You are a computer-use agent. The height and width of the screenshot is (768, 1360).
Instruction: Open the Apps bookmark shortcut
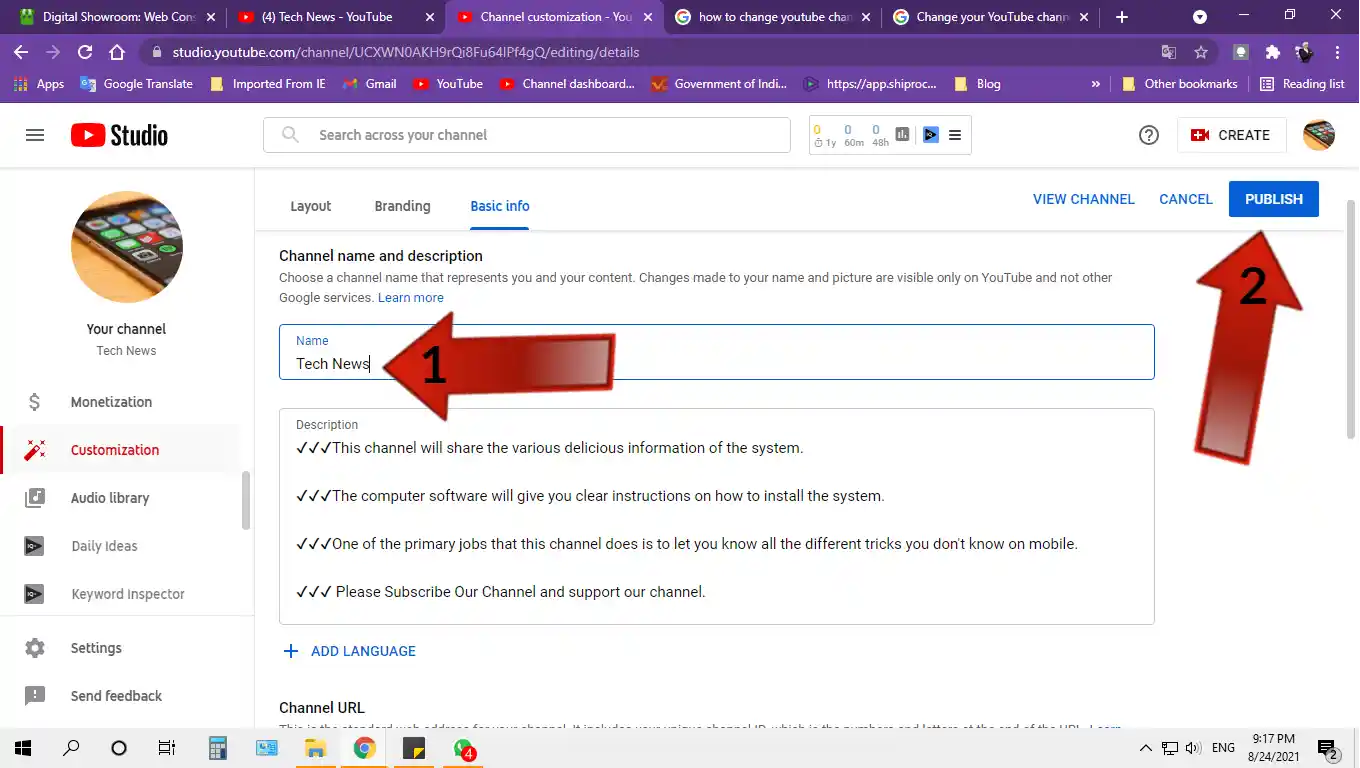[40, 84]
